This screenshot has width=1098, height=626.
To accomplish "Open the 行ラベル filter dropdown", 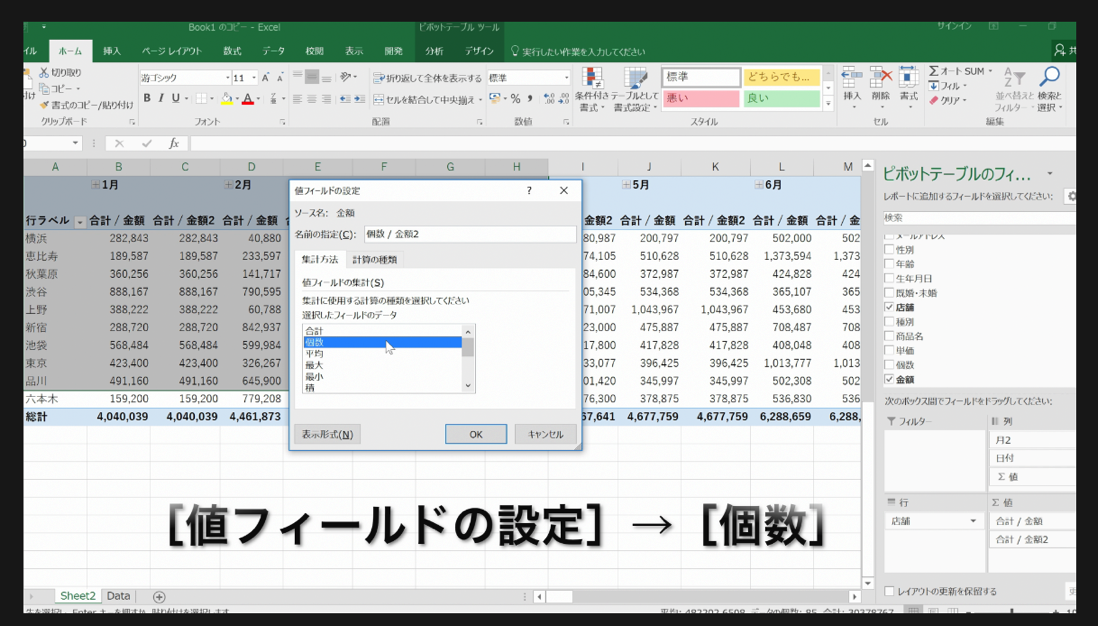I will (x=79, y=221).
